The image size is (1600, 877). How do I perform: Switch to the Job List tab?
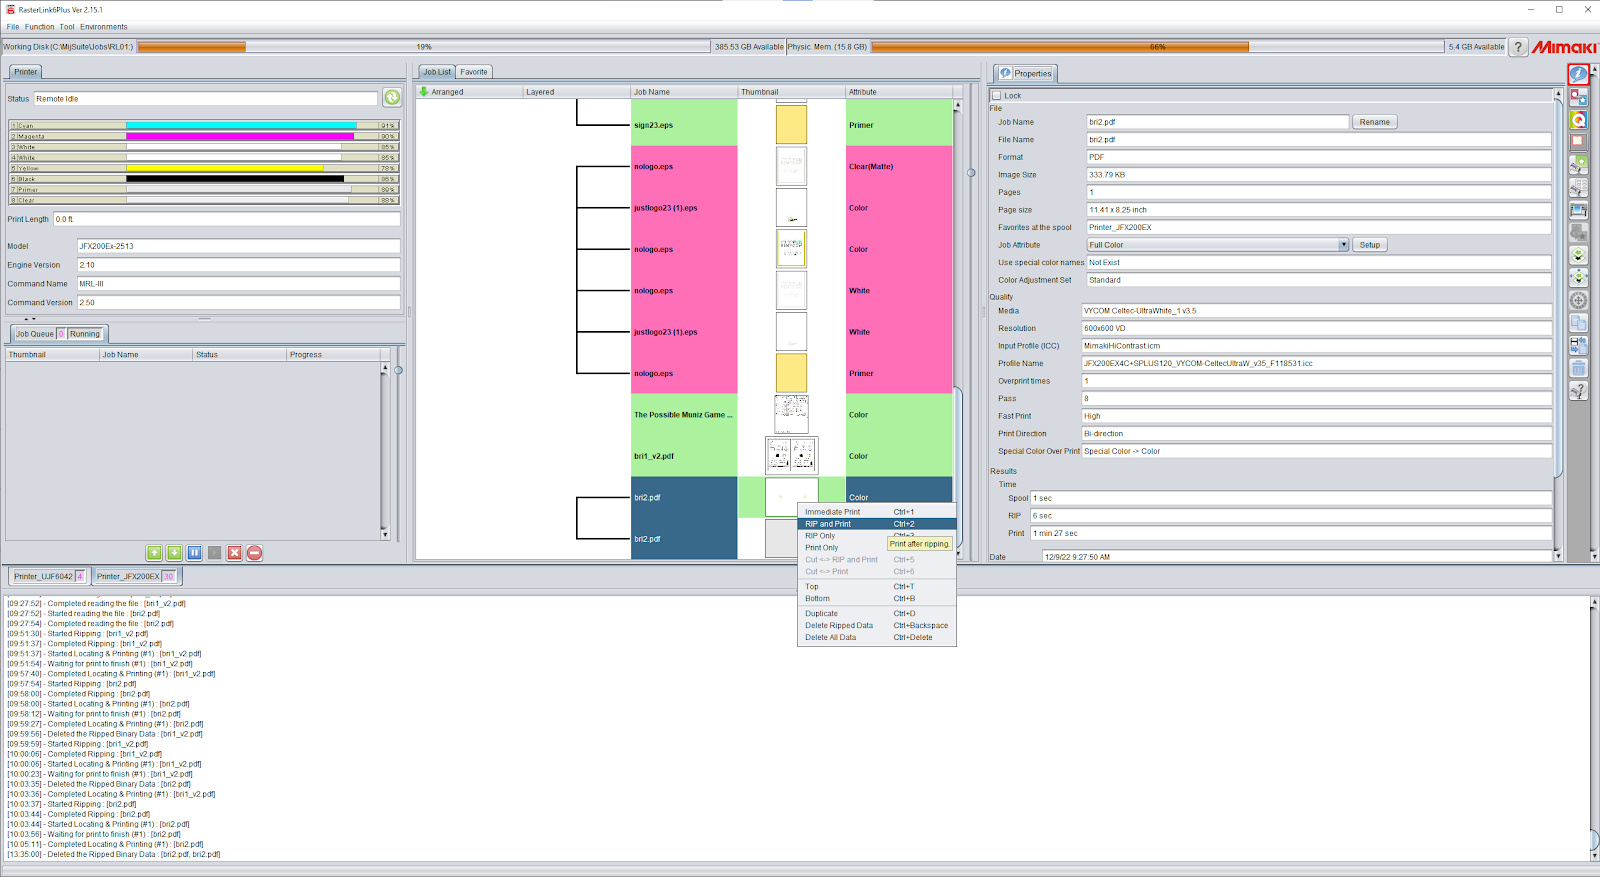(x=436, y=72)
